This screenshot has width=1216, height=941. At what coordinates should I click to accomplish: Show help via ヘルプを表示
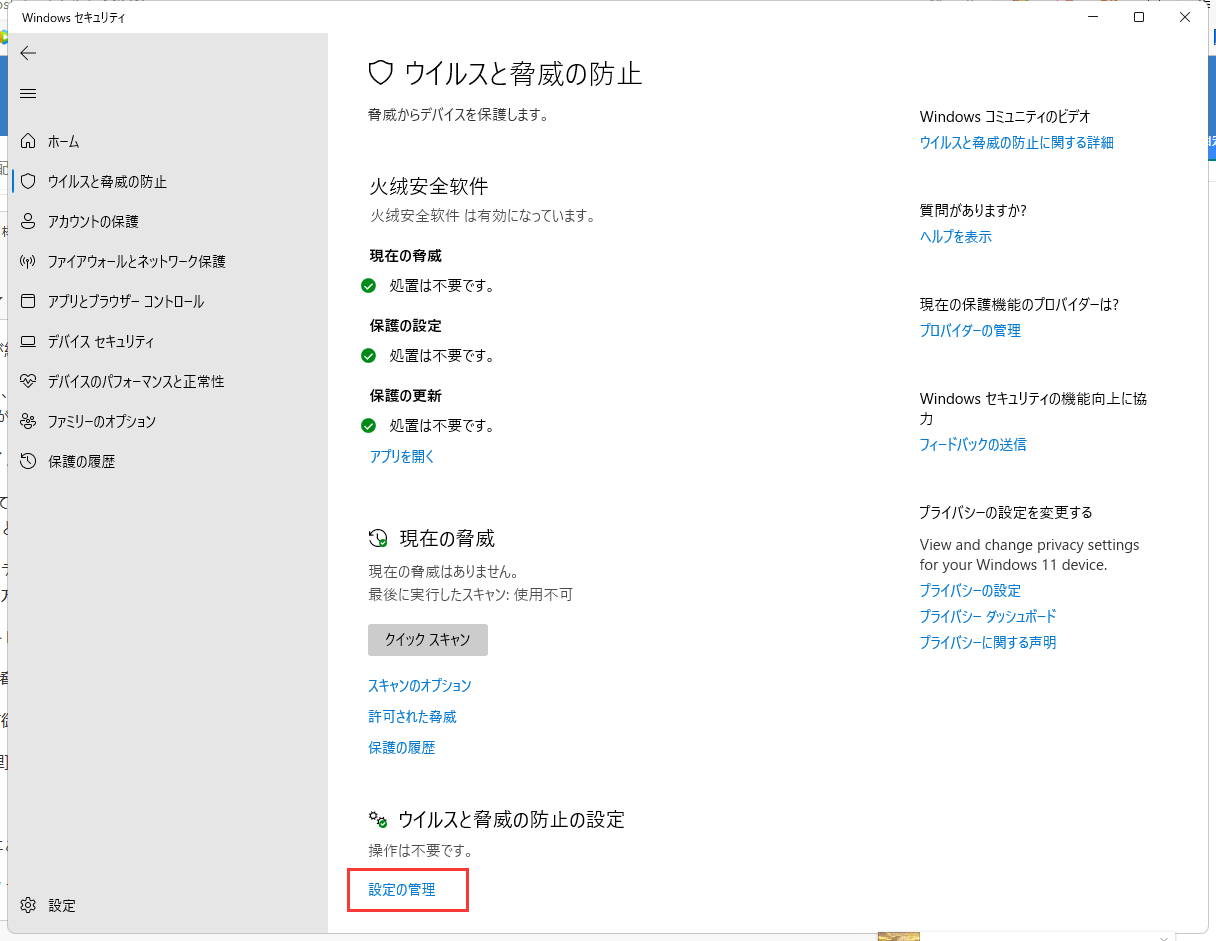pyautogui.click(x=955, y=236)
